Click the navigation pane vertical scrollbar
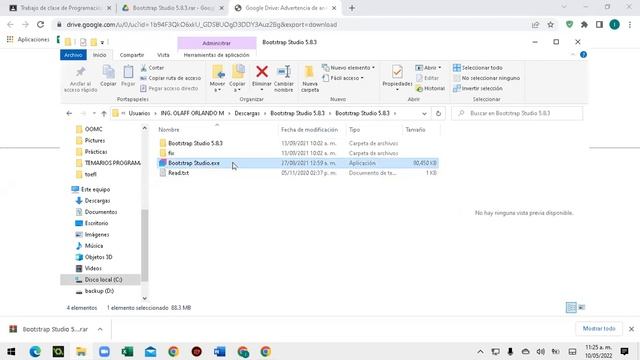640x360 pixels. coord(144,245)
